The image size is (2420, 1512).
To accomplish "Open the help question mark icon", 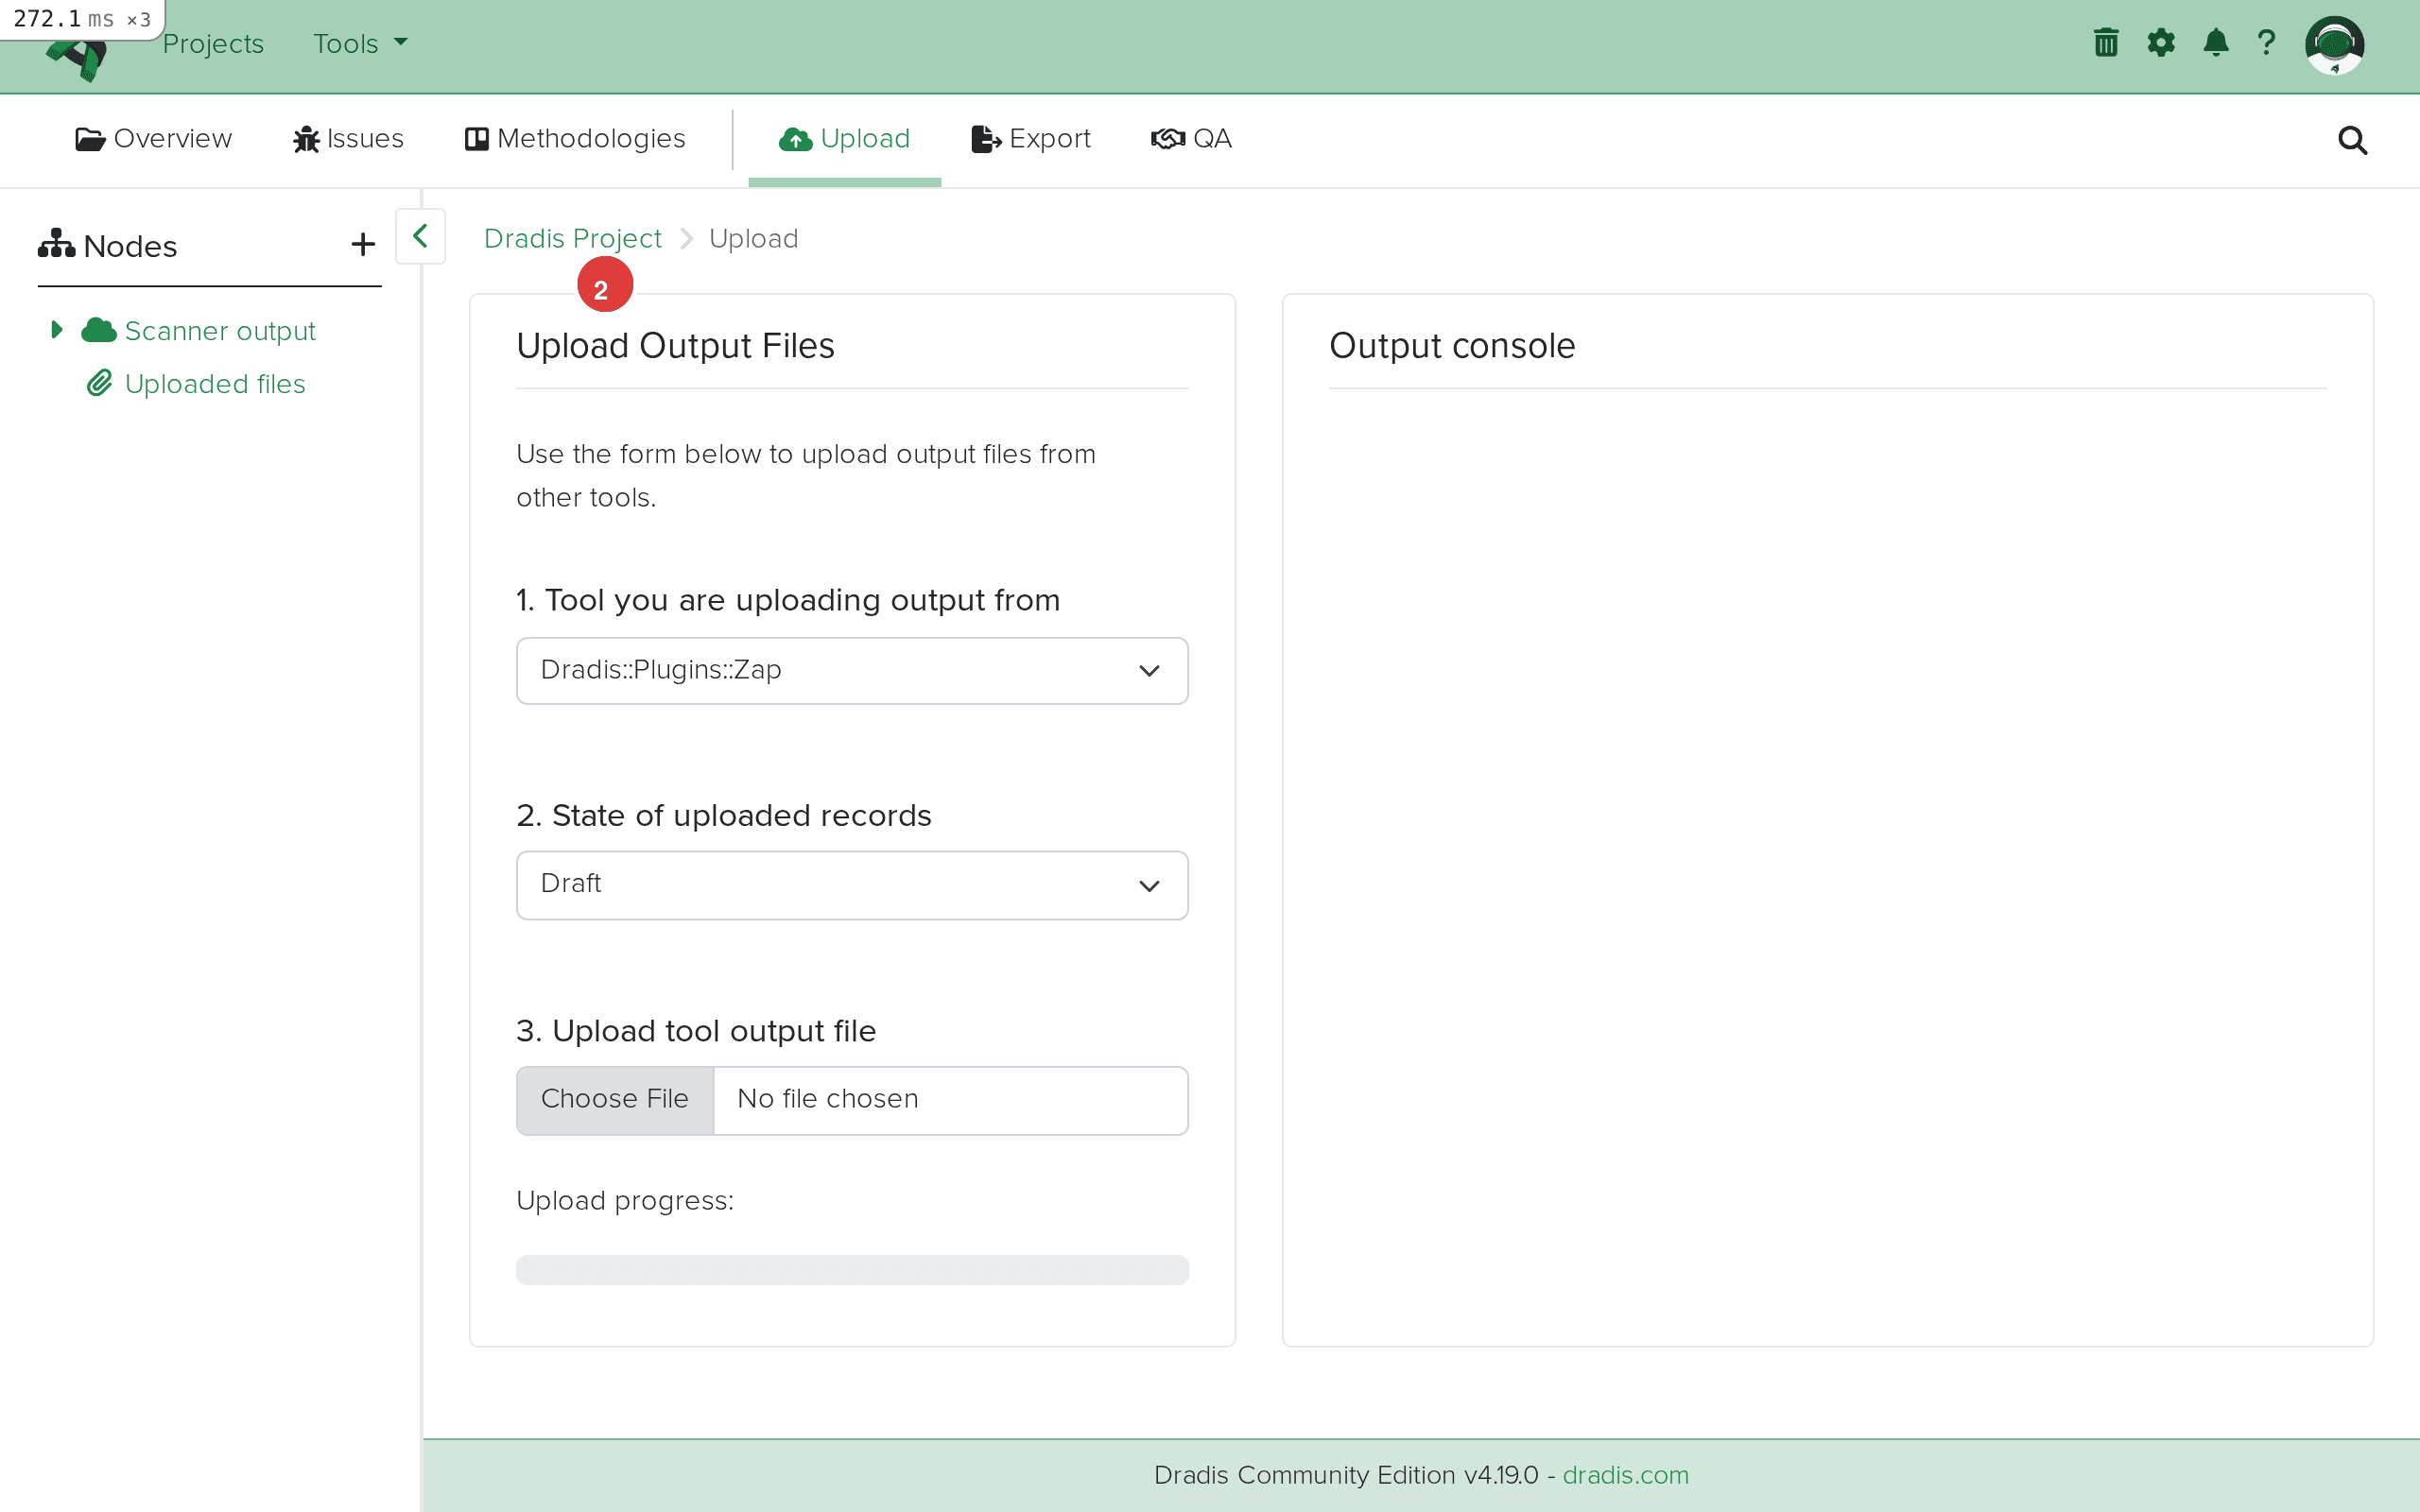I will click(x=2267, y=43).
